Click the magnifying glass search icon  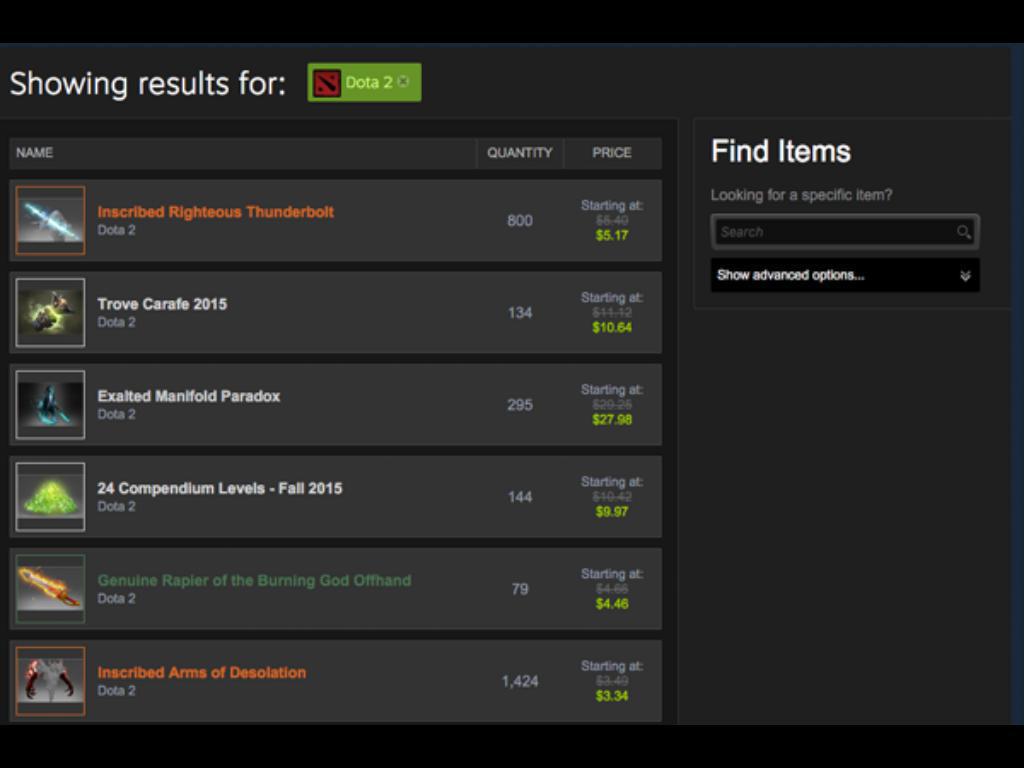coord(963,232)
